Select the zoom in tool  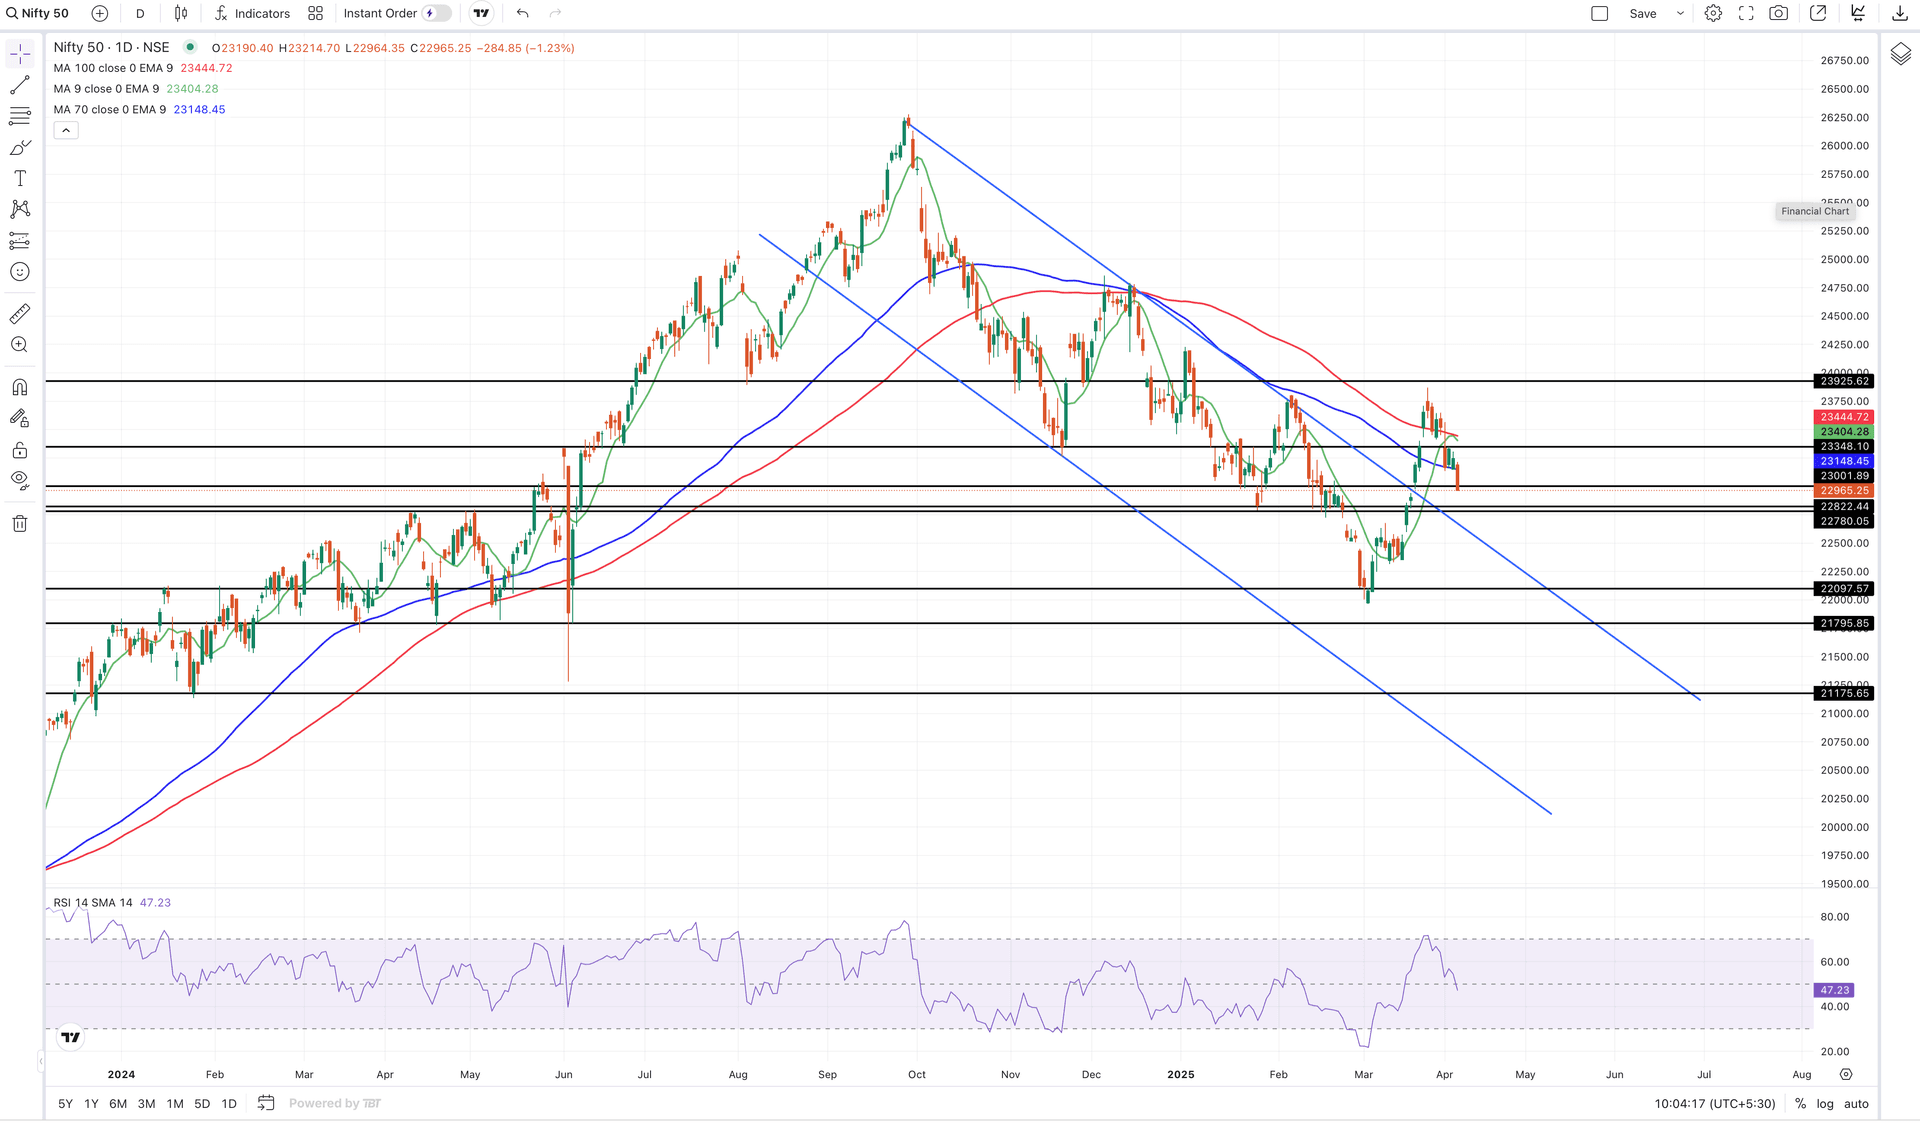(20, 345)
